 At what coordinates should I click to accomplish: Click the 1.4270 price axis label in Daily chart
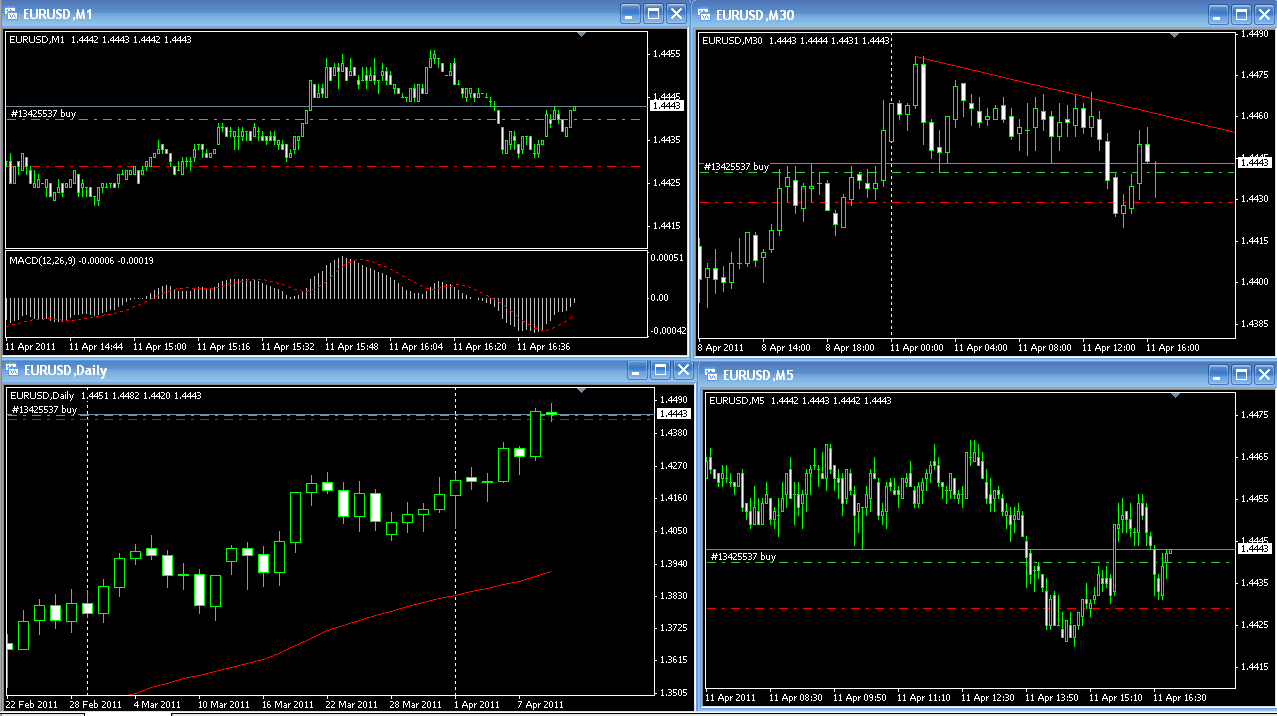673,465
